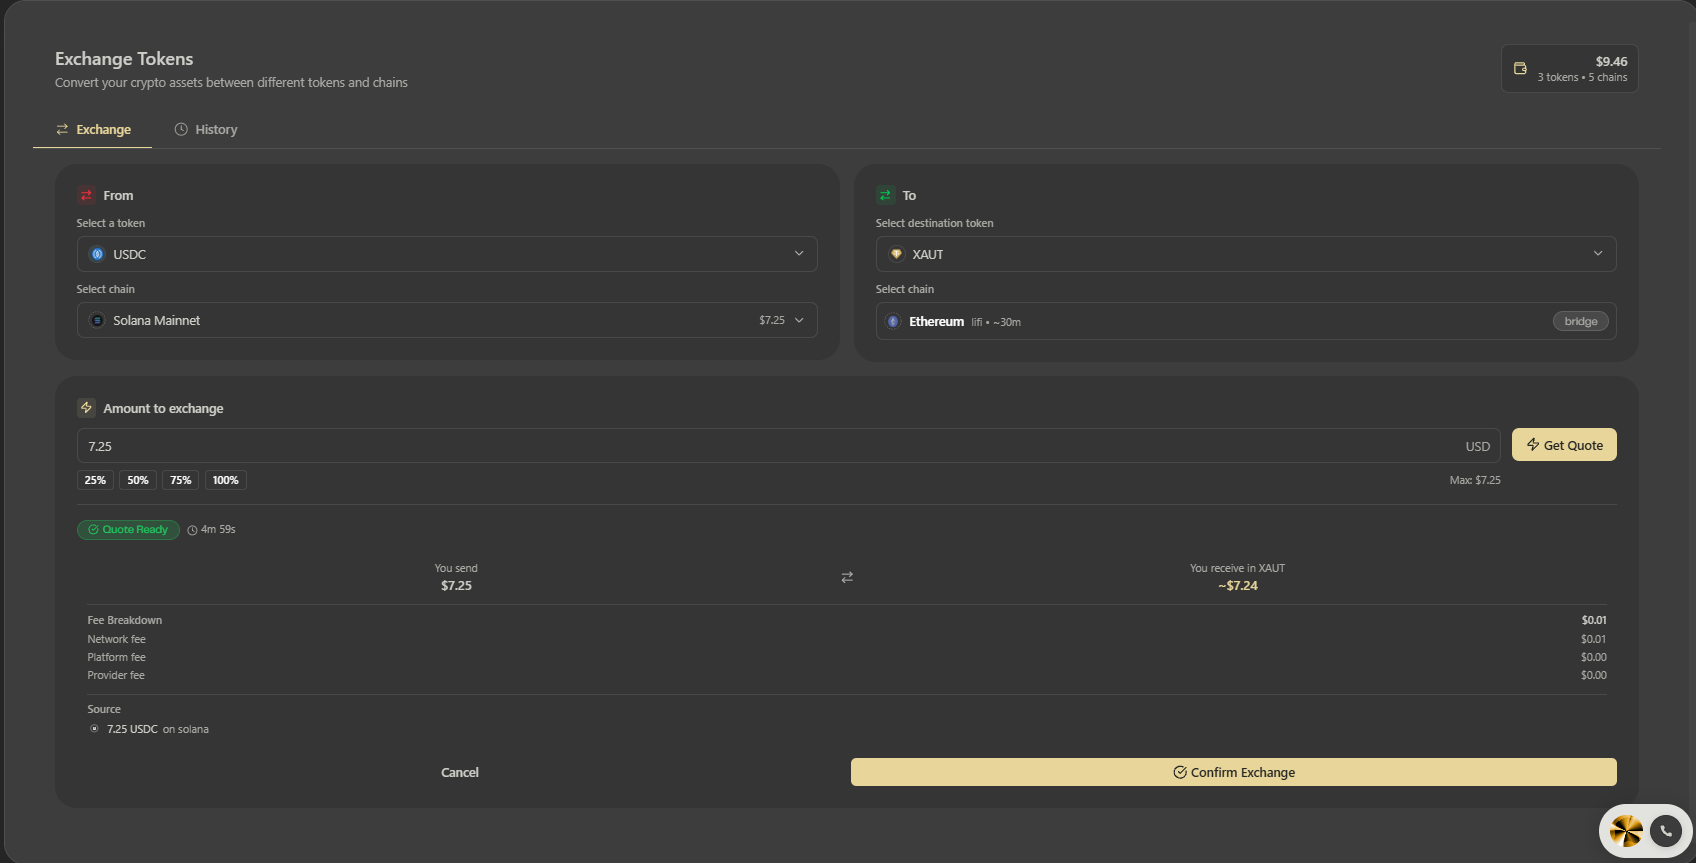Screen dimensions: 1696x863
Task: Open the Solana Mainnet chain dropdown
Action: tap(447, 320)
